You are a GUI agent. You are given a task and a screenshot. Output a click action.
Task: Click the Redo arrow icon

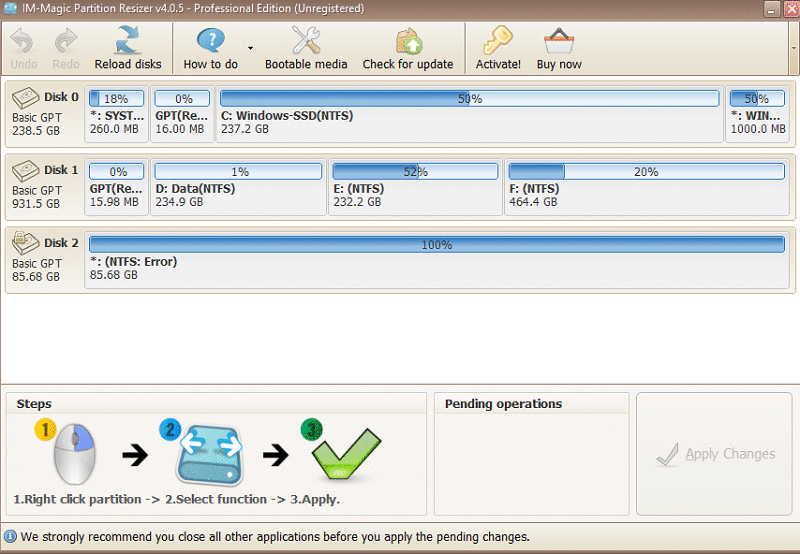tap(66, 41)
